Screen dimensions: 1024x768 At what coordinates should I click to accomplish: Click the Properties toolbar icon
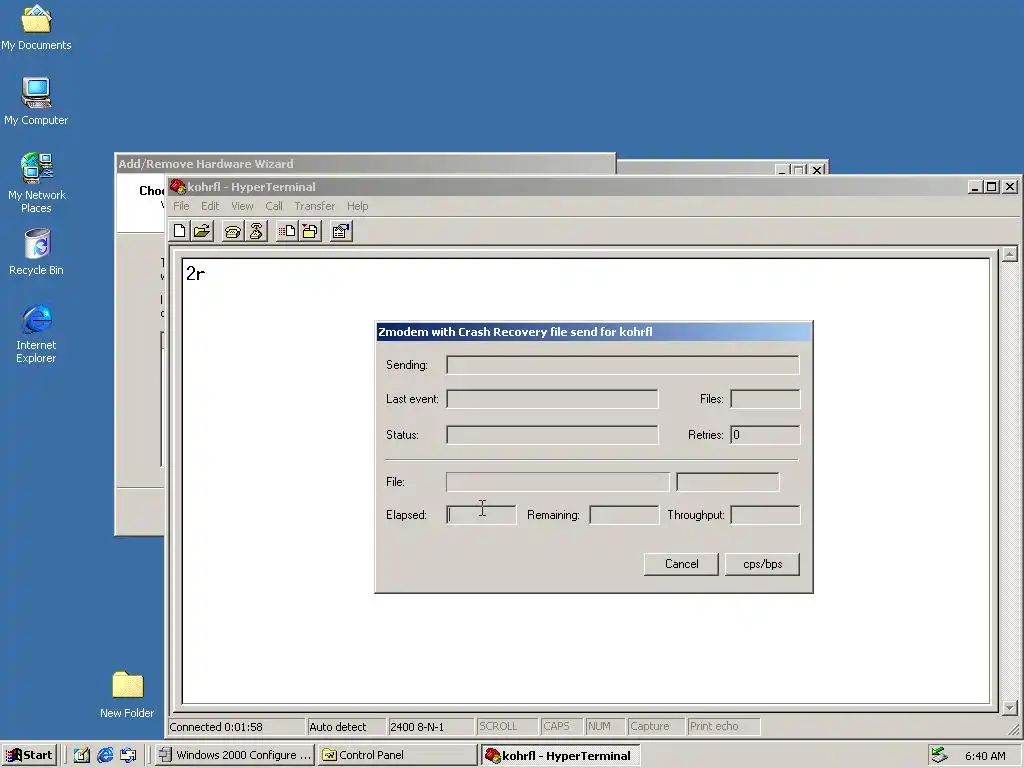point(341,231)
